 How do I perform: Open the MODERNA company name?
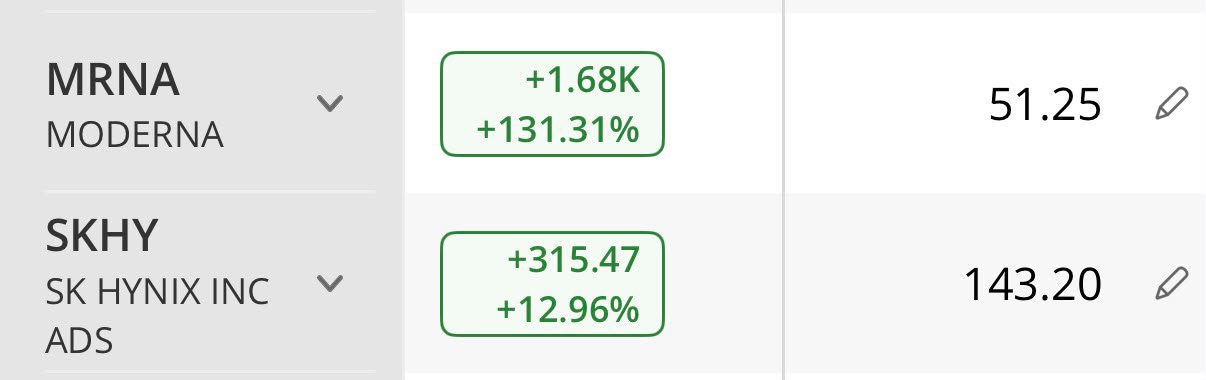pos(134,135)
